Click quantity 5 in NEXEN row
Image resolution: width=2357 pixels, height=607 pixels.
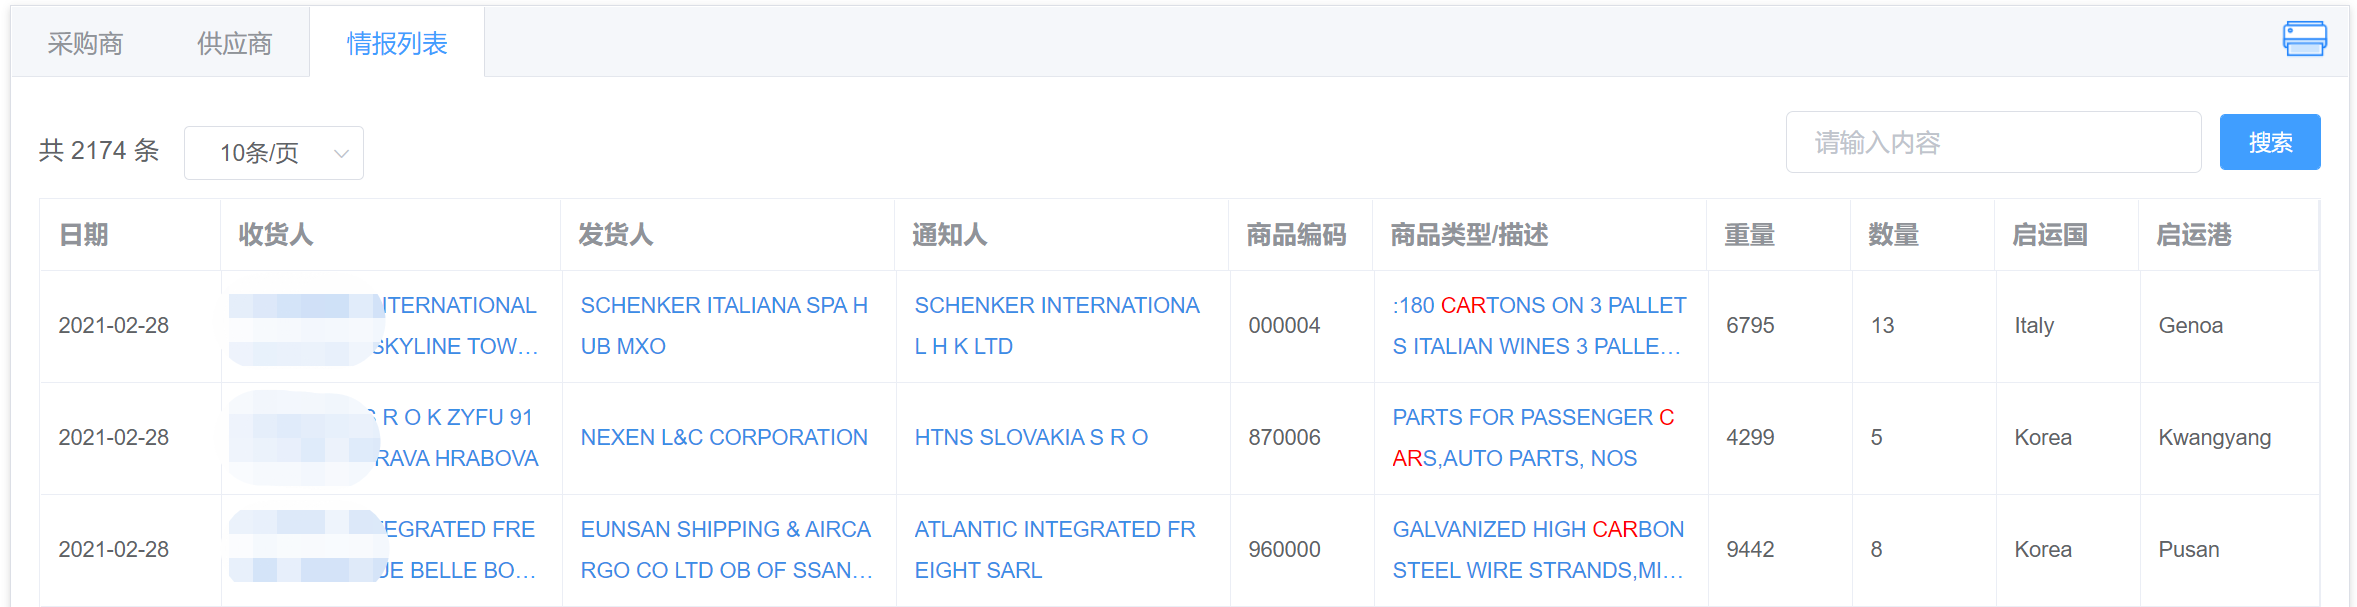tap(1876, 437)
